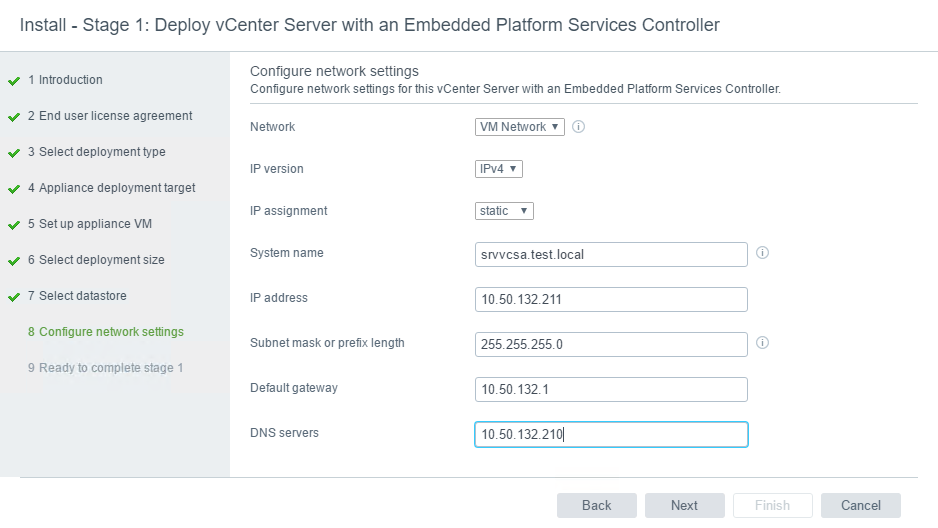Click the IP address input field
Image resolution: width=938 pixels, height=528 pixels.
click(x=611, y=299)
